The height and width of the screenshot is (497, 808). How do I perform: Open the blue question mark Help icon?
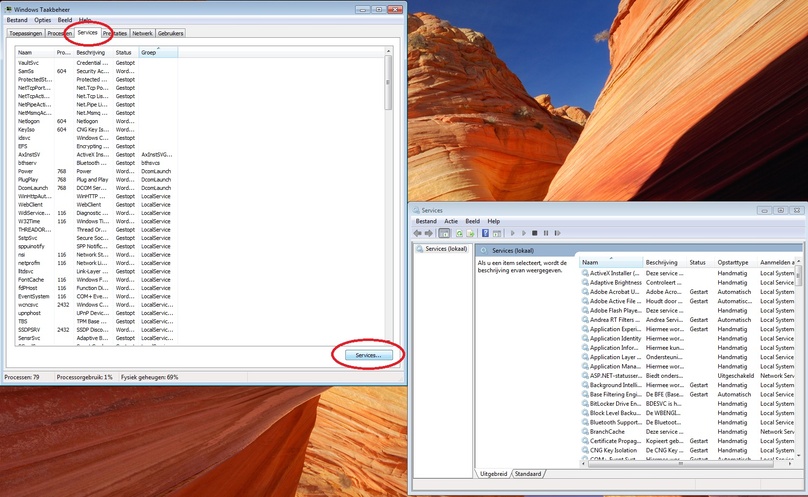tap(485, 234)
